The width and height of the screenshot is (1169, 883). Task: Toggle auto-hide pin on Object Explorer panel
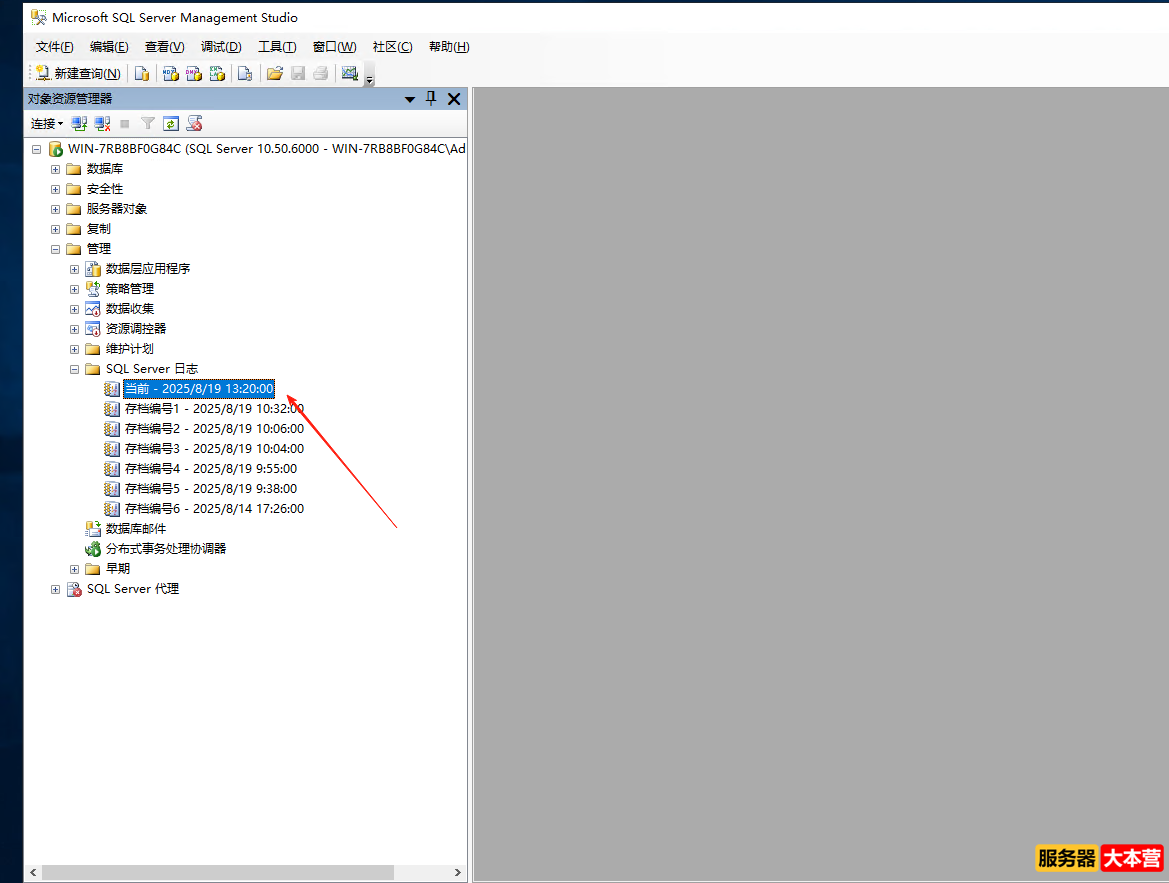pos(430,99)
